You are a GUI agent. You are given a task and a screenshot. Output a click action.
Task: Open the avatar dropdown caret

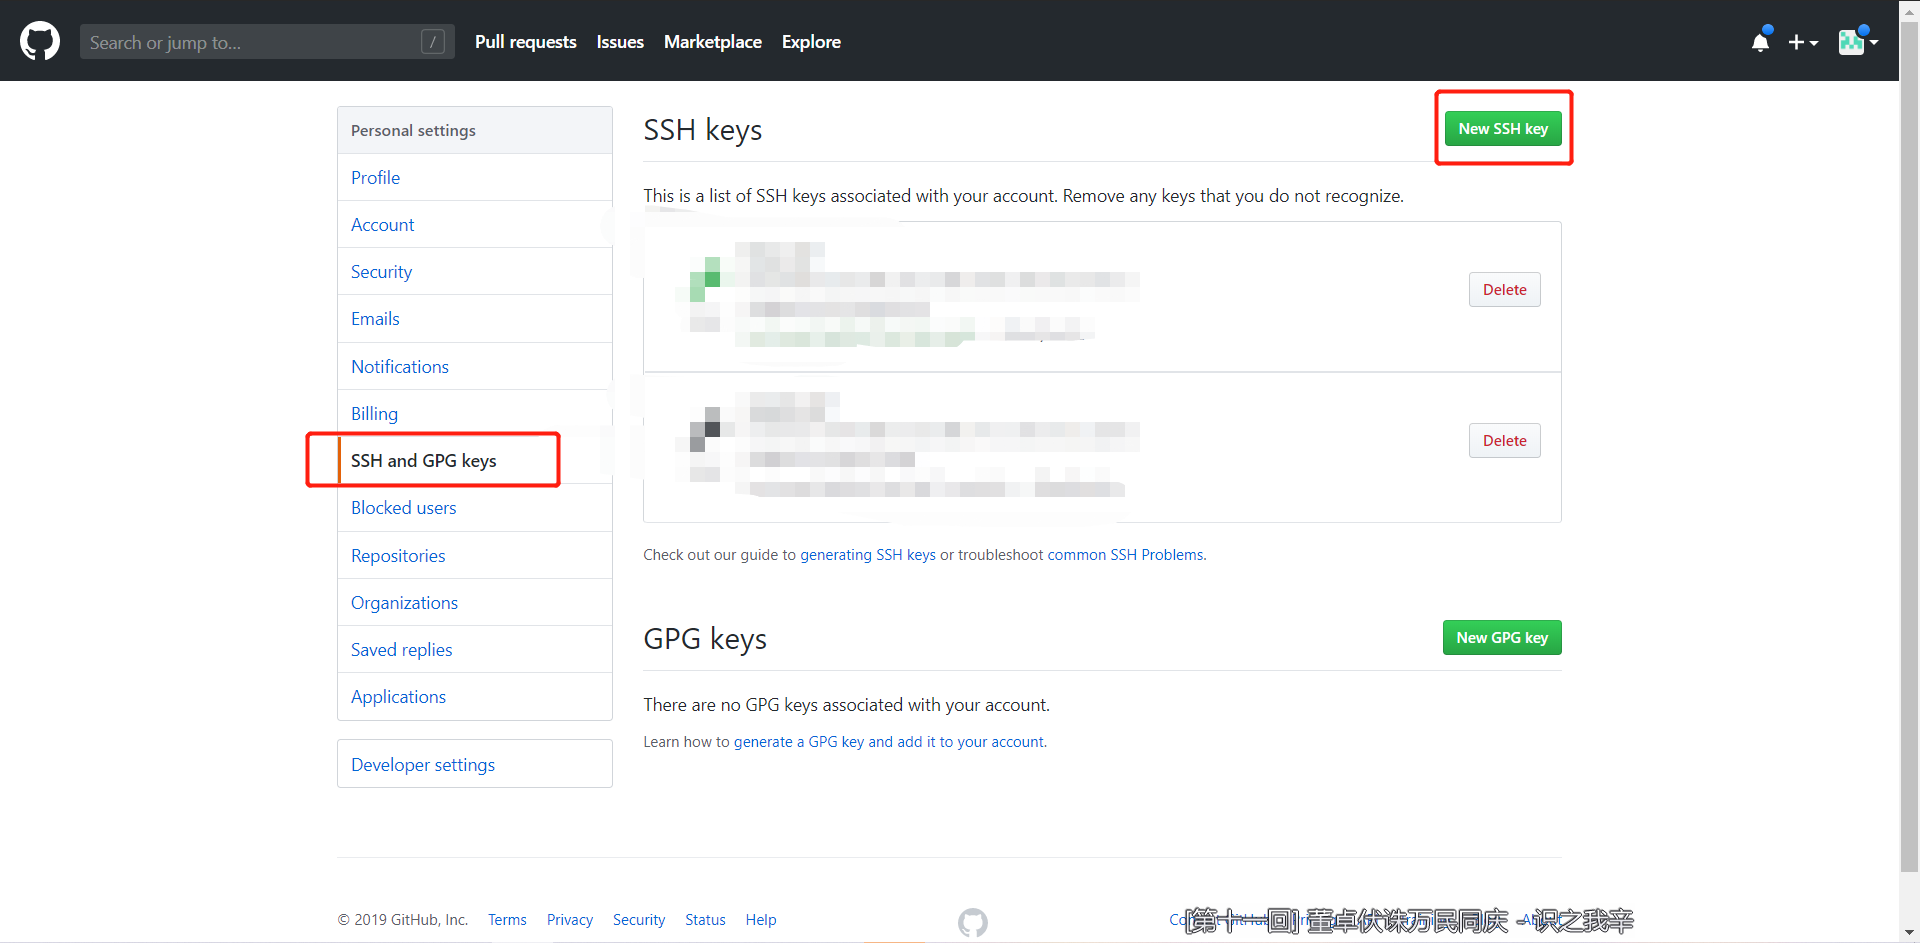coord(1876,45)
